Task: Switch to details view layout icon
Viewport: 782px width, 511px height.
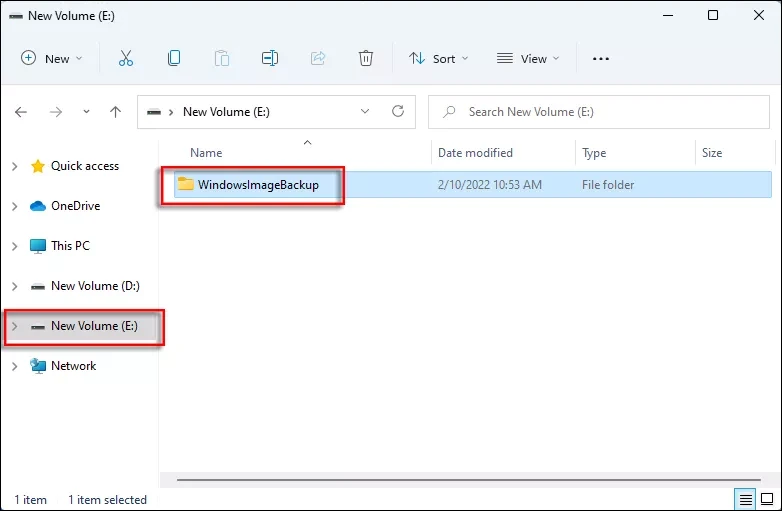Action: pos(746,499)
